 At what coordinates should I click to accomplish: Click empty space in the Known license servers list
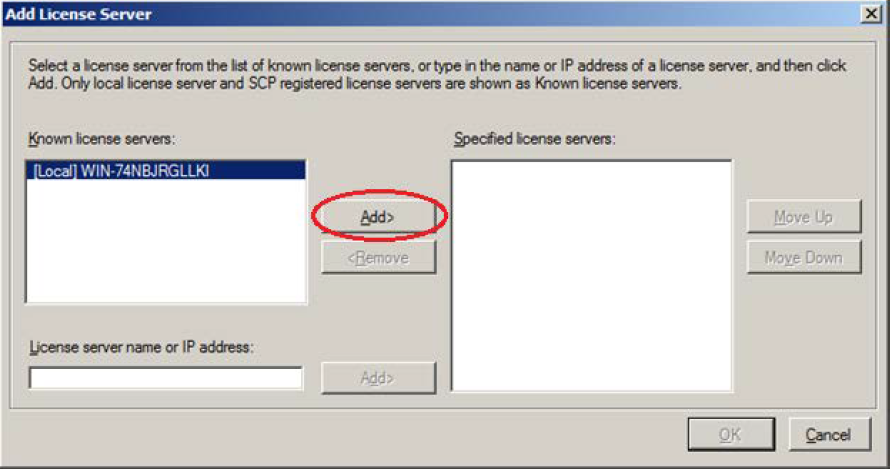[166, 241]
